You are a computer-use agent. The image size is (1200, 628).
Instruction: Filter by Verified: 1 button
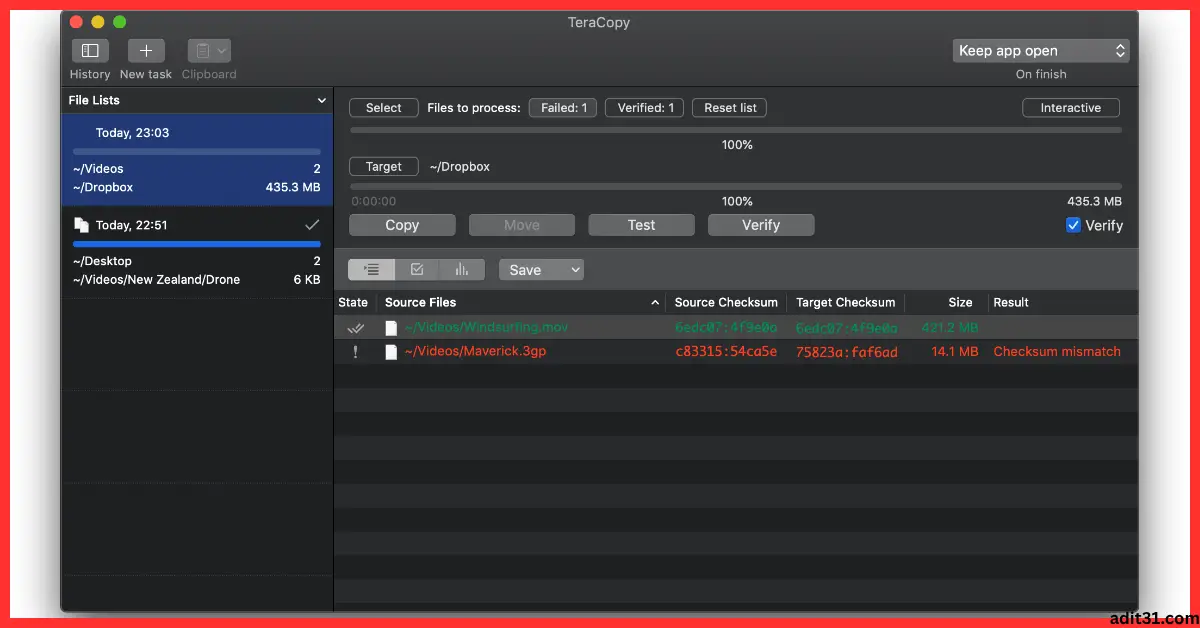pyautogui.click(x=645, y=108)
